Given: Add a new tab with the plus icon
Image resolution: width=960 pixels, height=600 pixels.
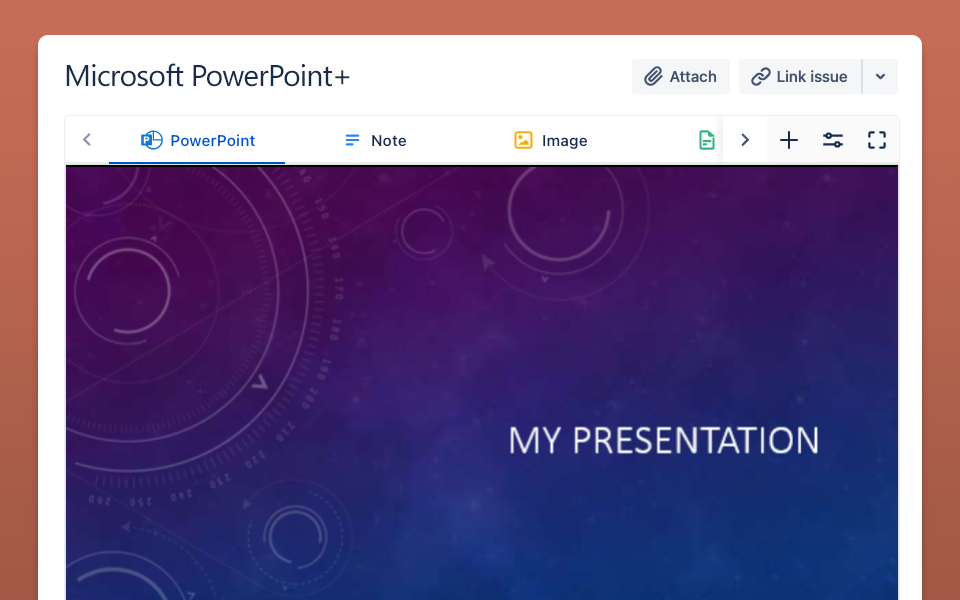Looking at the screenshot, I should click(x=789, y=140).
